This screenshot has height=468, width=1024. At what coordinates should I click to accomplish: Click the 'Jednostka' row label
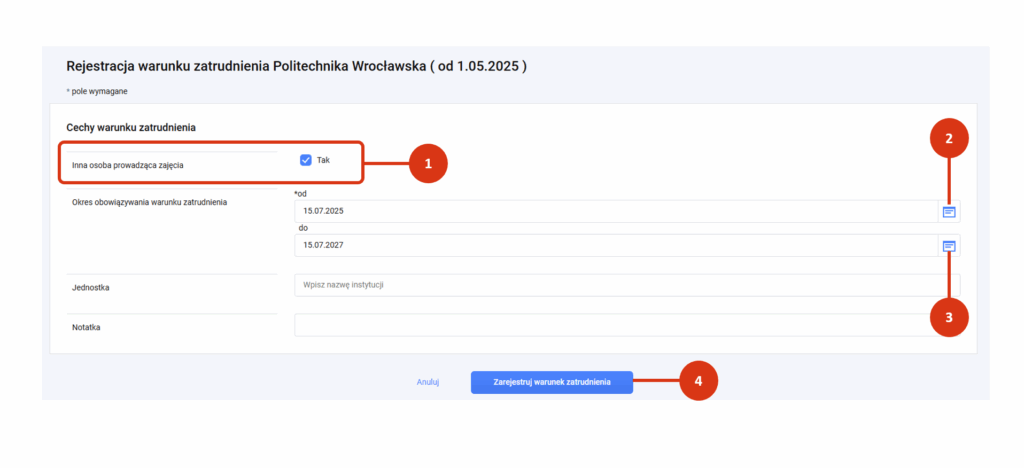tap(91, 288)
